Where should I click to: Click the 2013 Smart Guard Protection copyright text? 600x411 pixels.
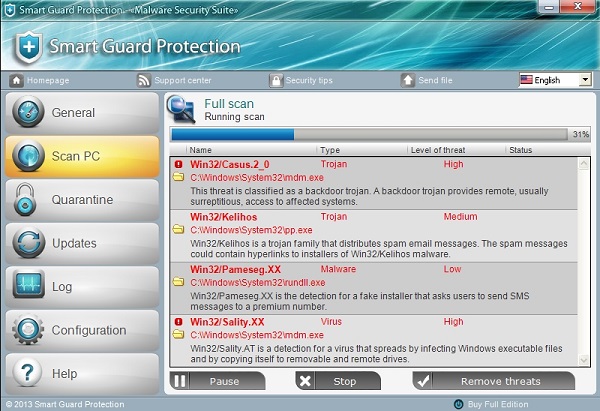(x=65, y=404)
